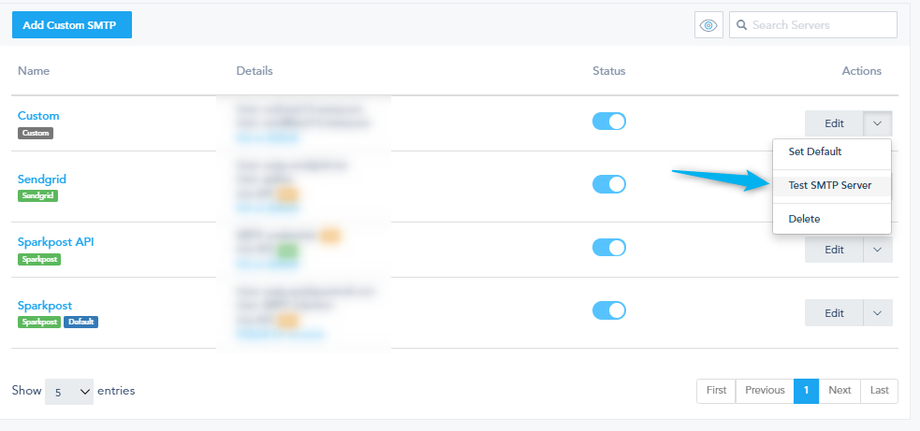Open Sparkpost row actions dropdown arrow
Viewport: 920px width, 431px height.
pos(877,313)
